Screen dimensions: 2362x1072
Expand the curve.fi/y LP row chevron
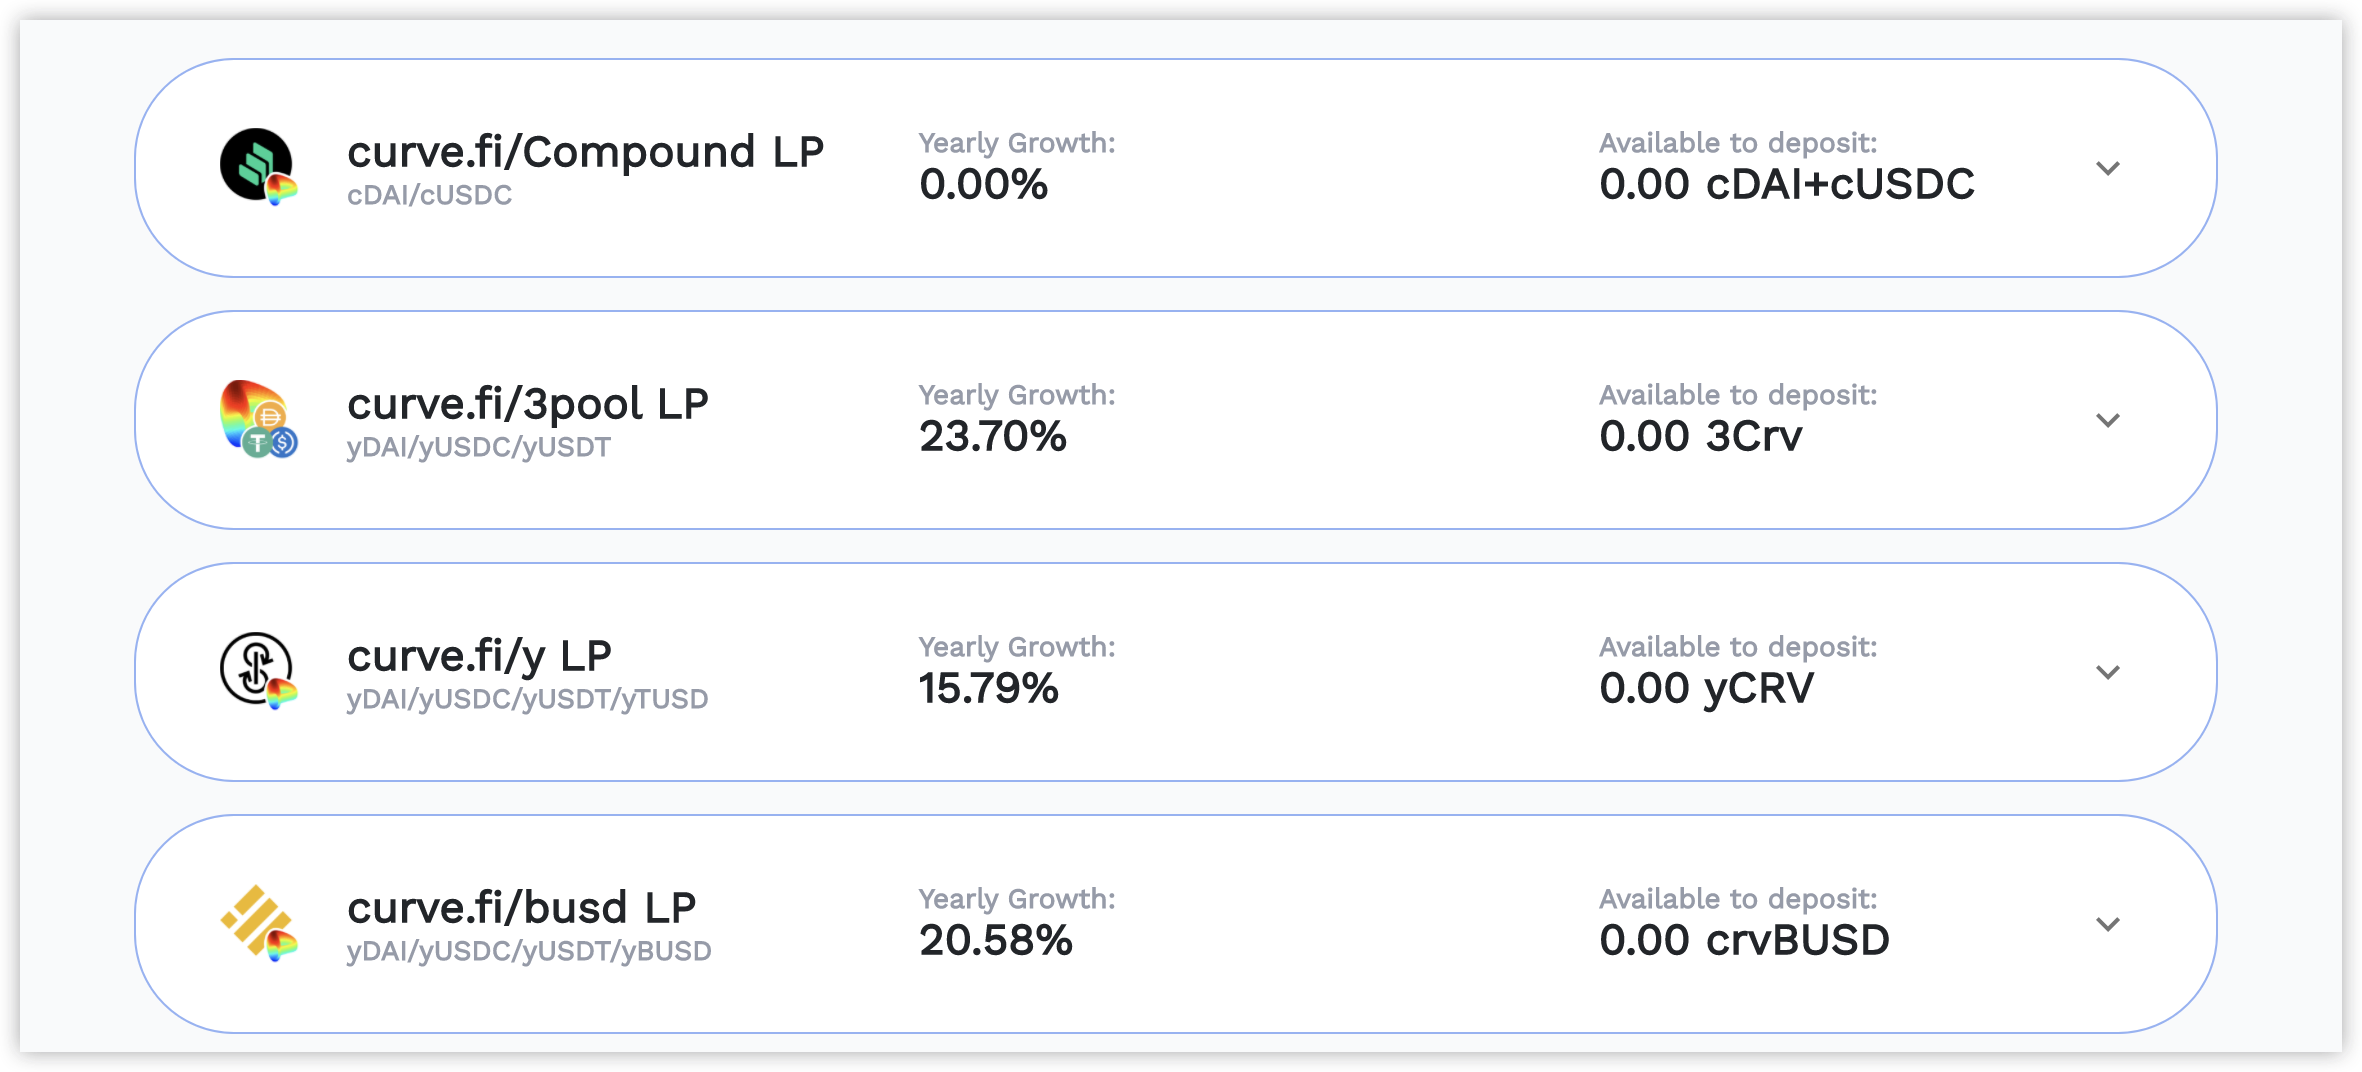coord(2108,672)
